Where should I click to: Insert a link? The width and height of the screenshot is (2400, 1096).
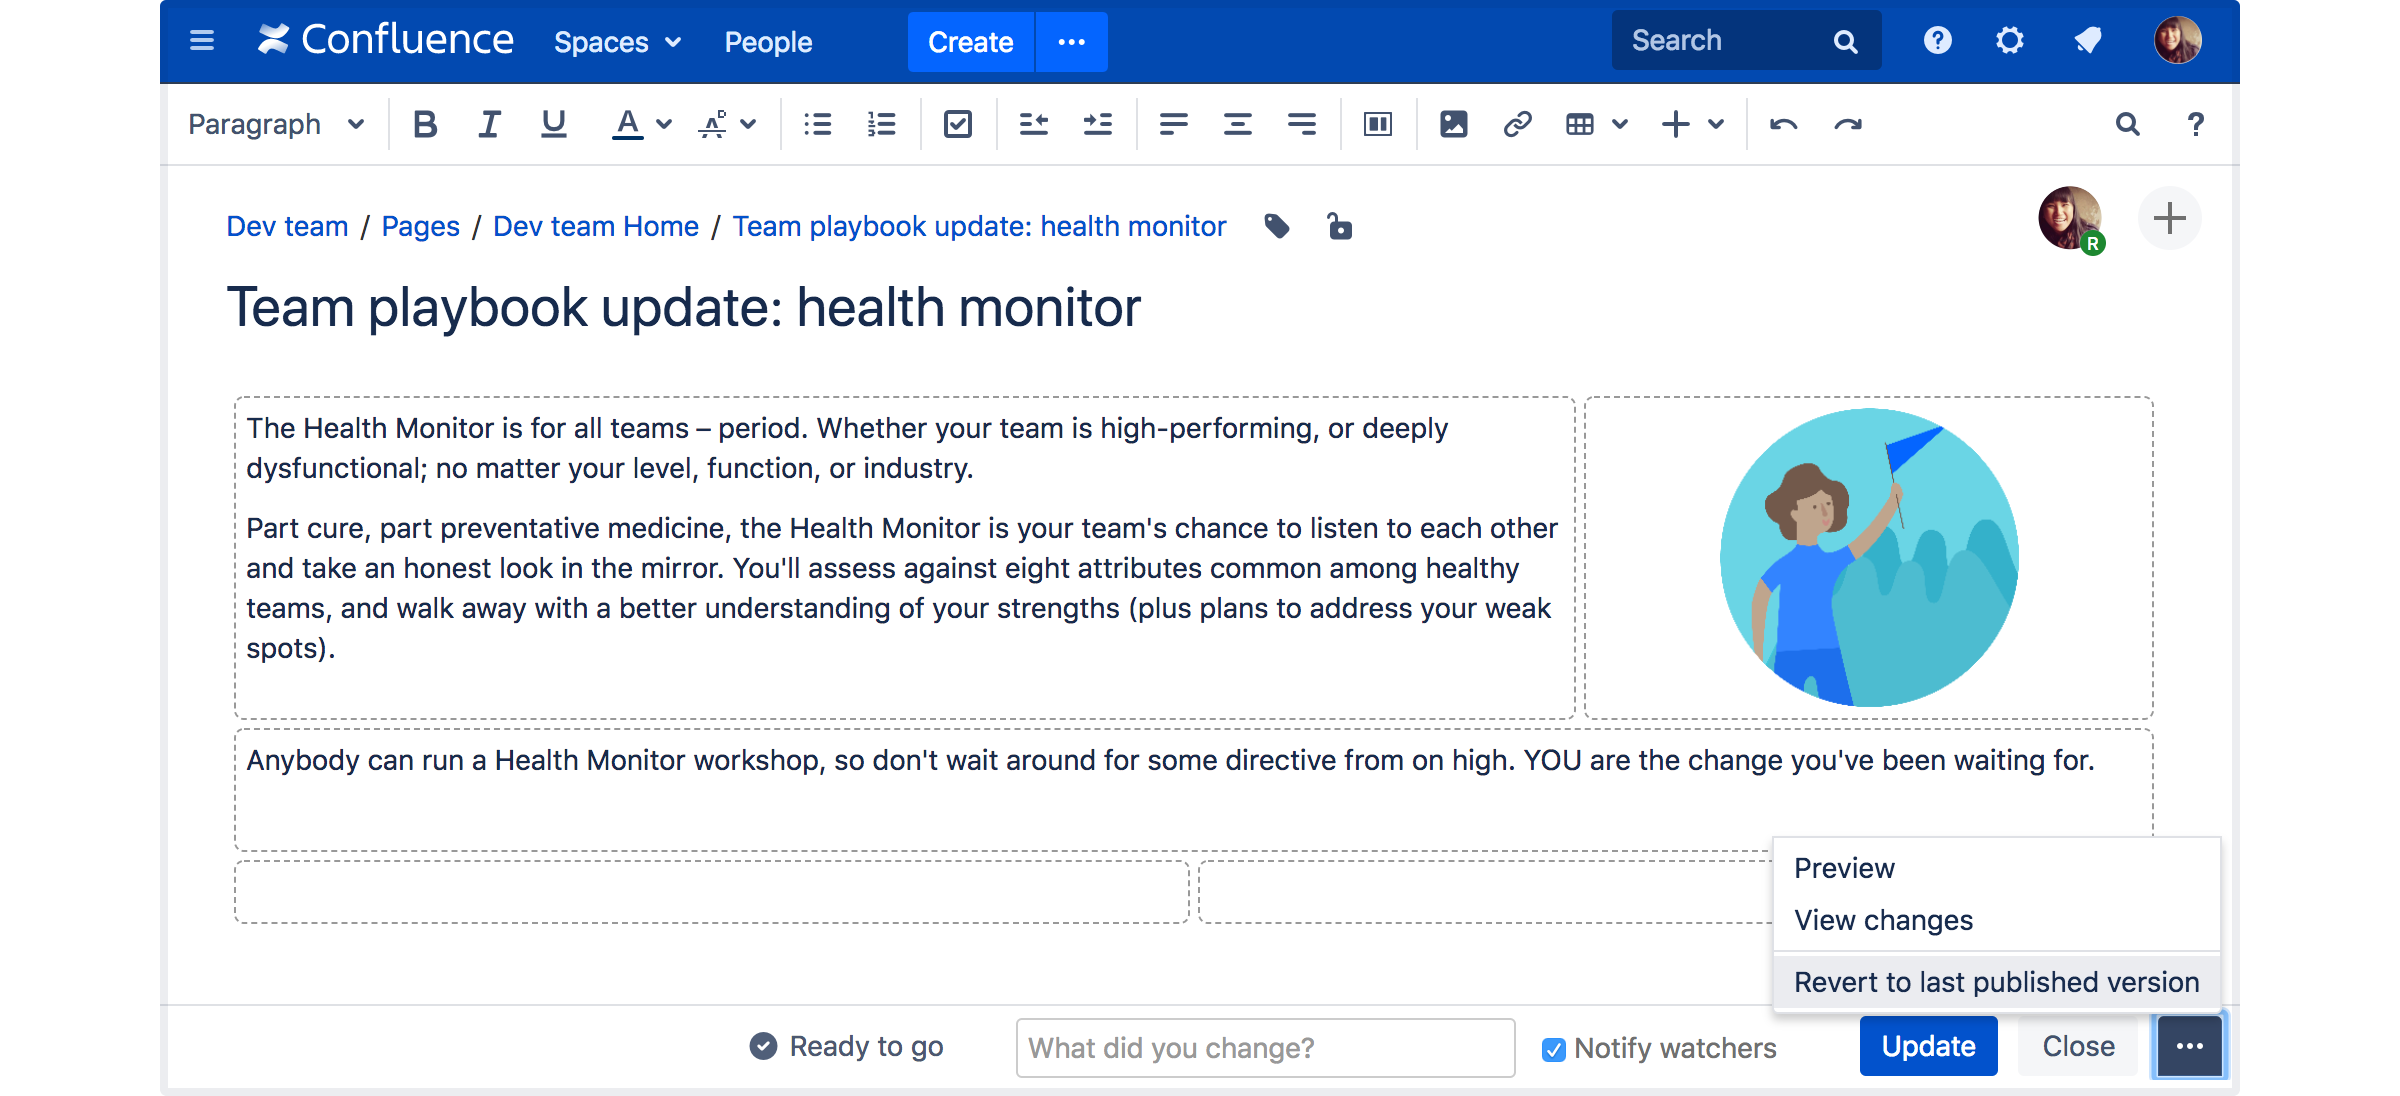point(1517,124)
